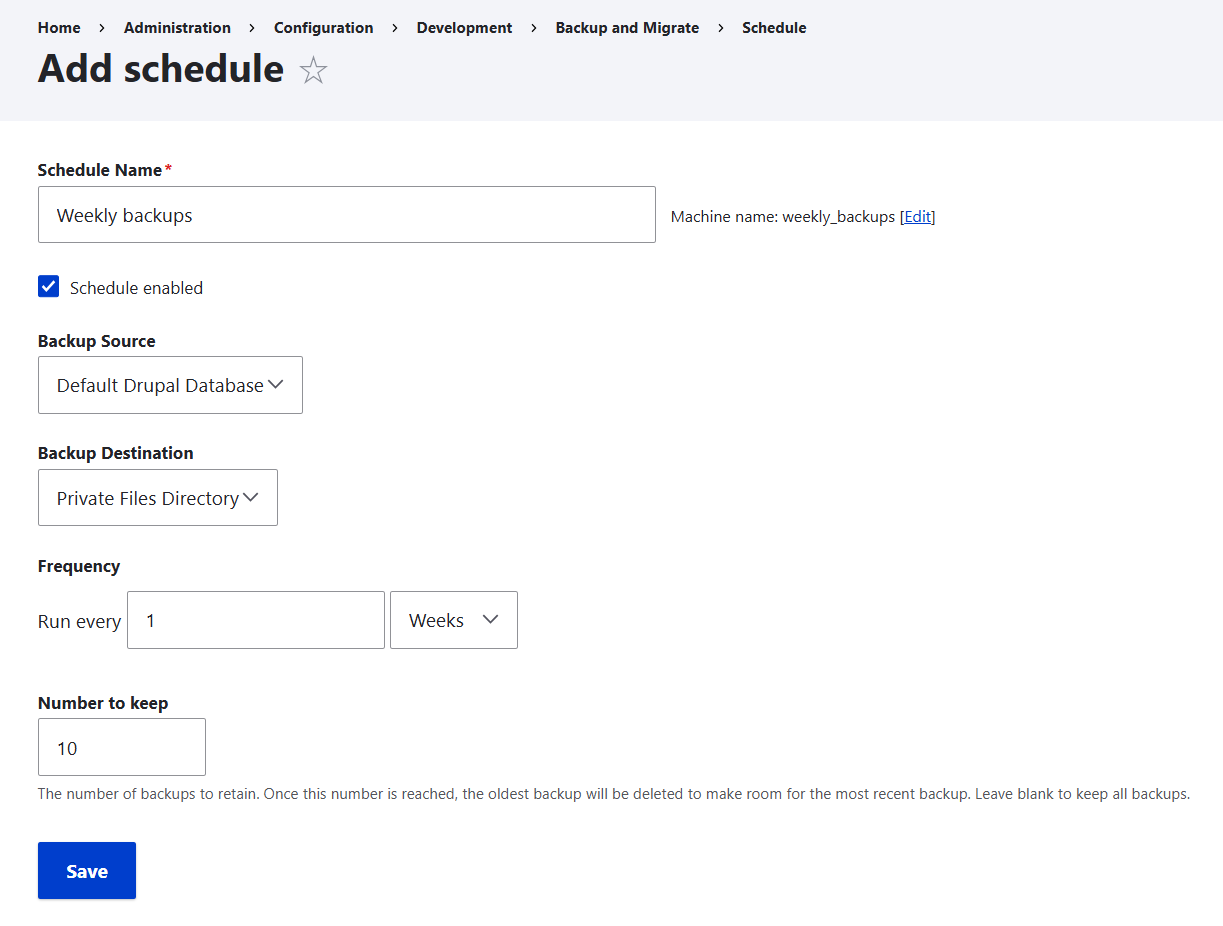Click Edit to change the machine name

tap(917, 216)
